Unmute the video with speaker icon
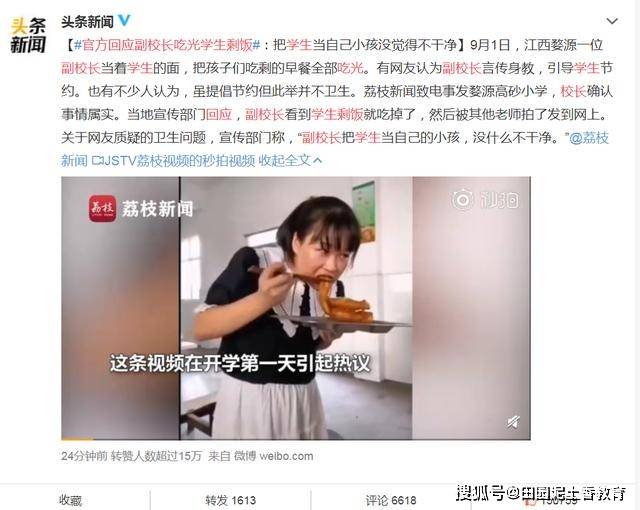 click(513, 421)
